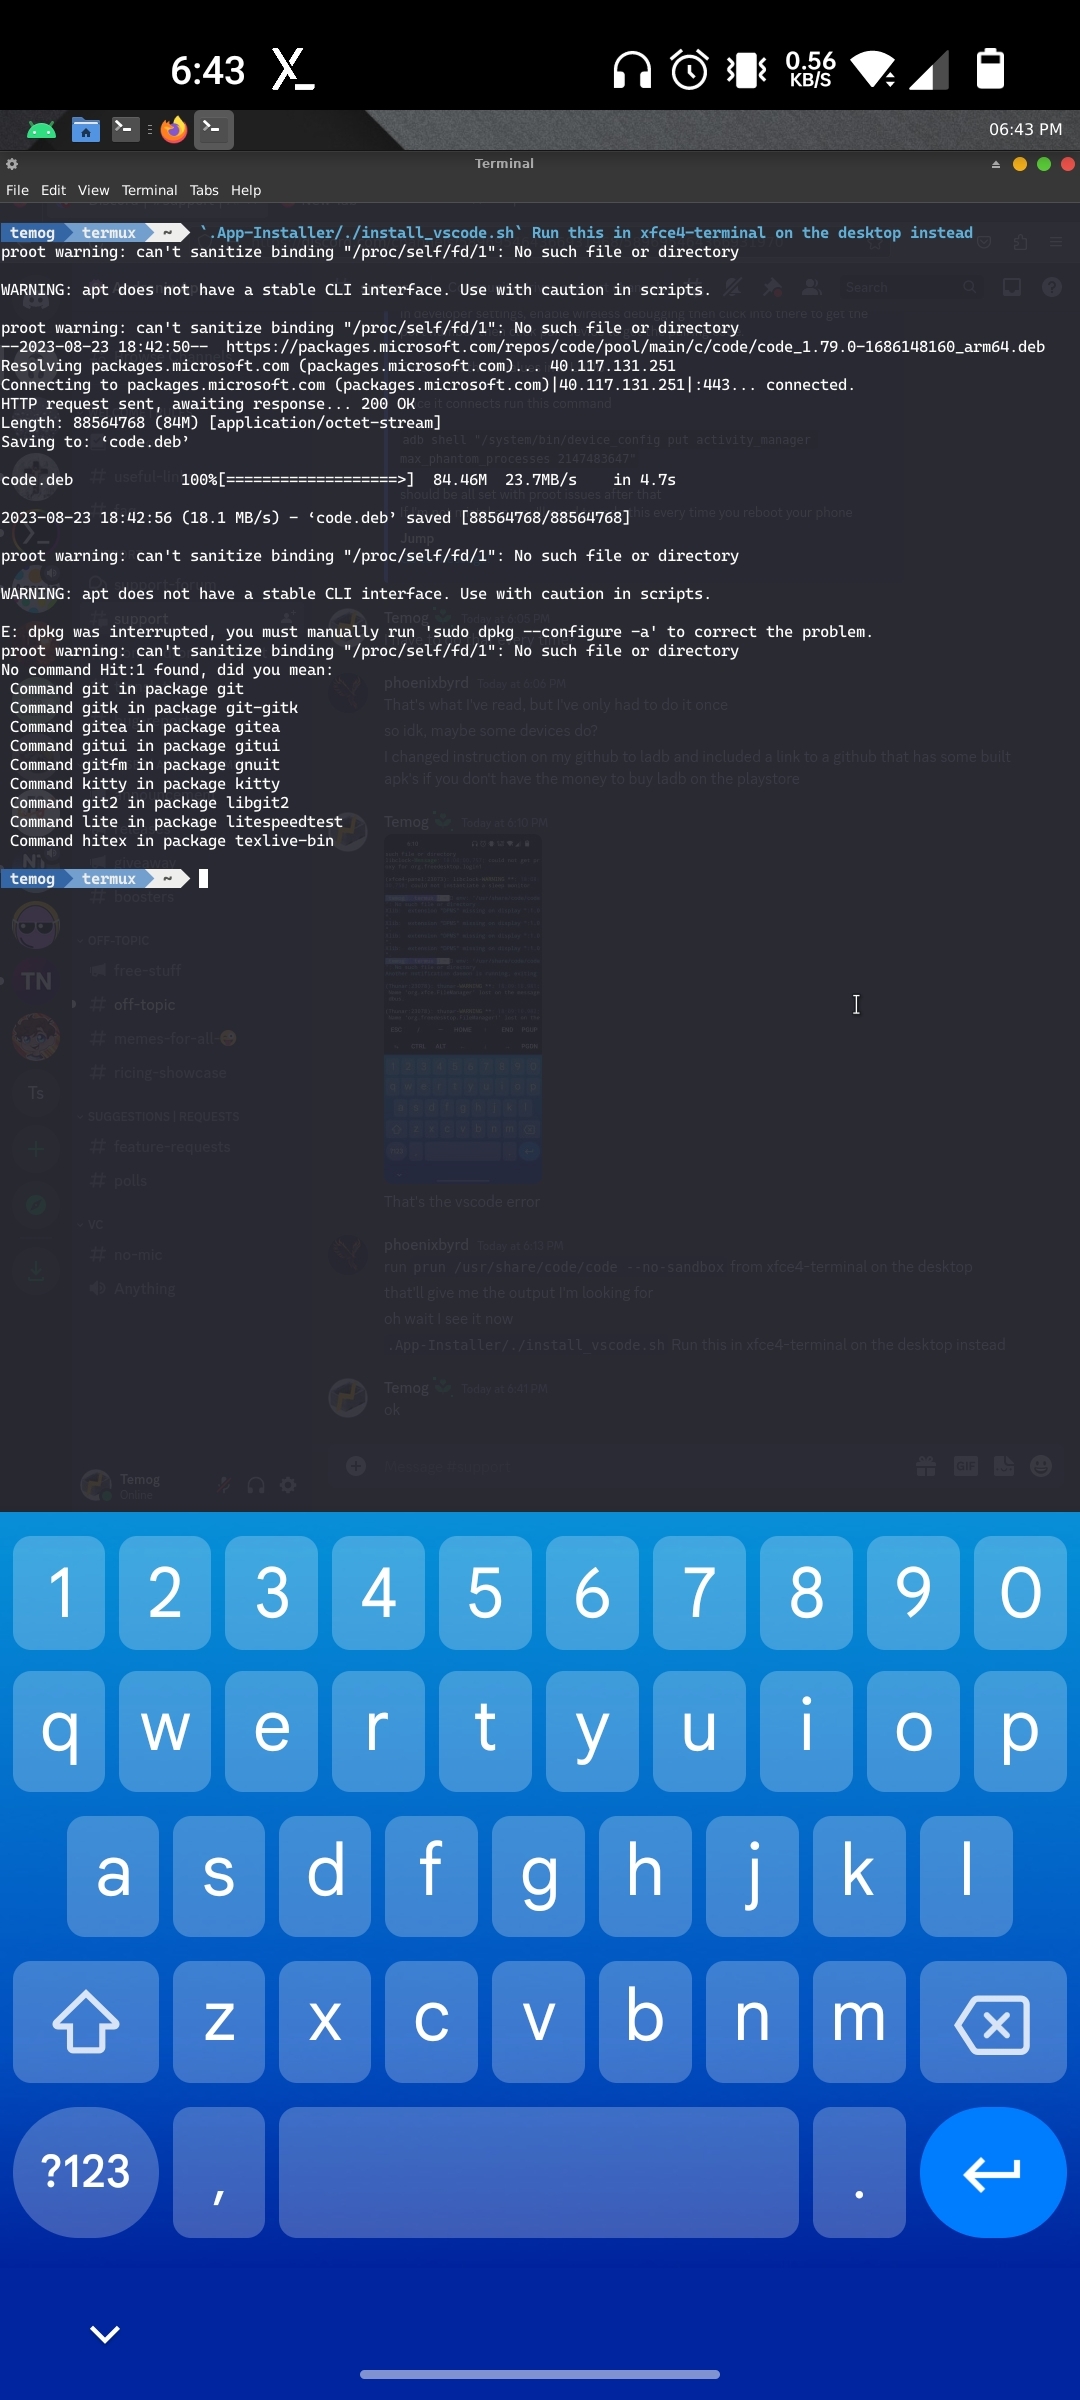The image size is (1080, 2400).
Task: Open the File menu
Action: click(x=17, y=190)
